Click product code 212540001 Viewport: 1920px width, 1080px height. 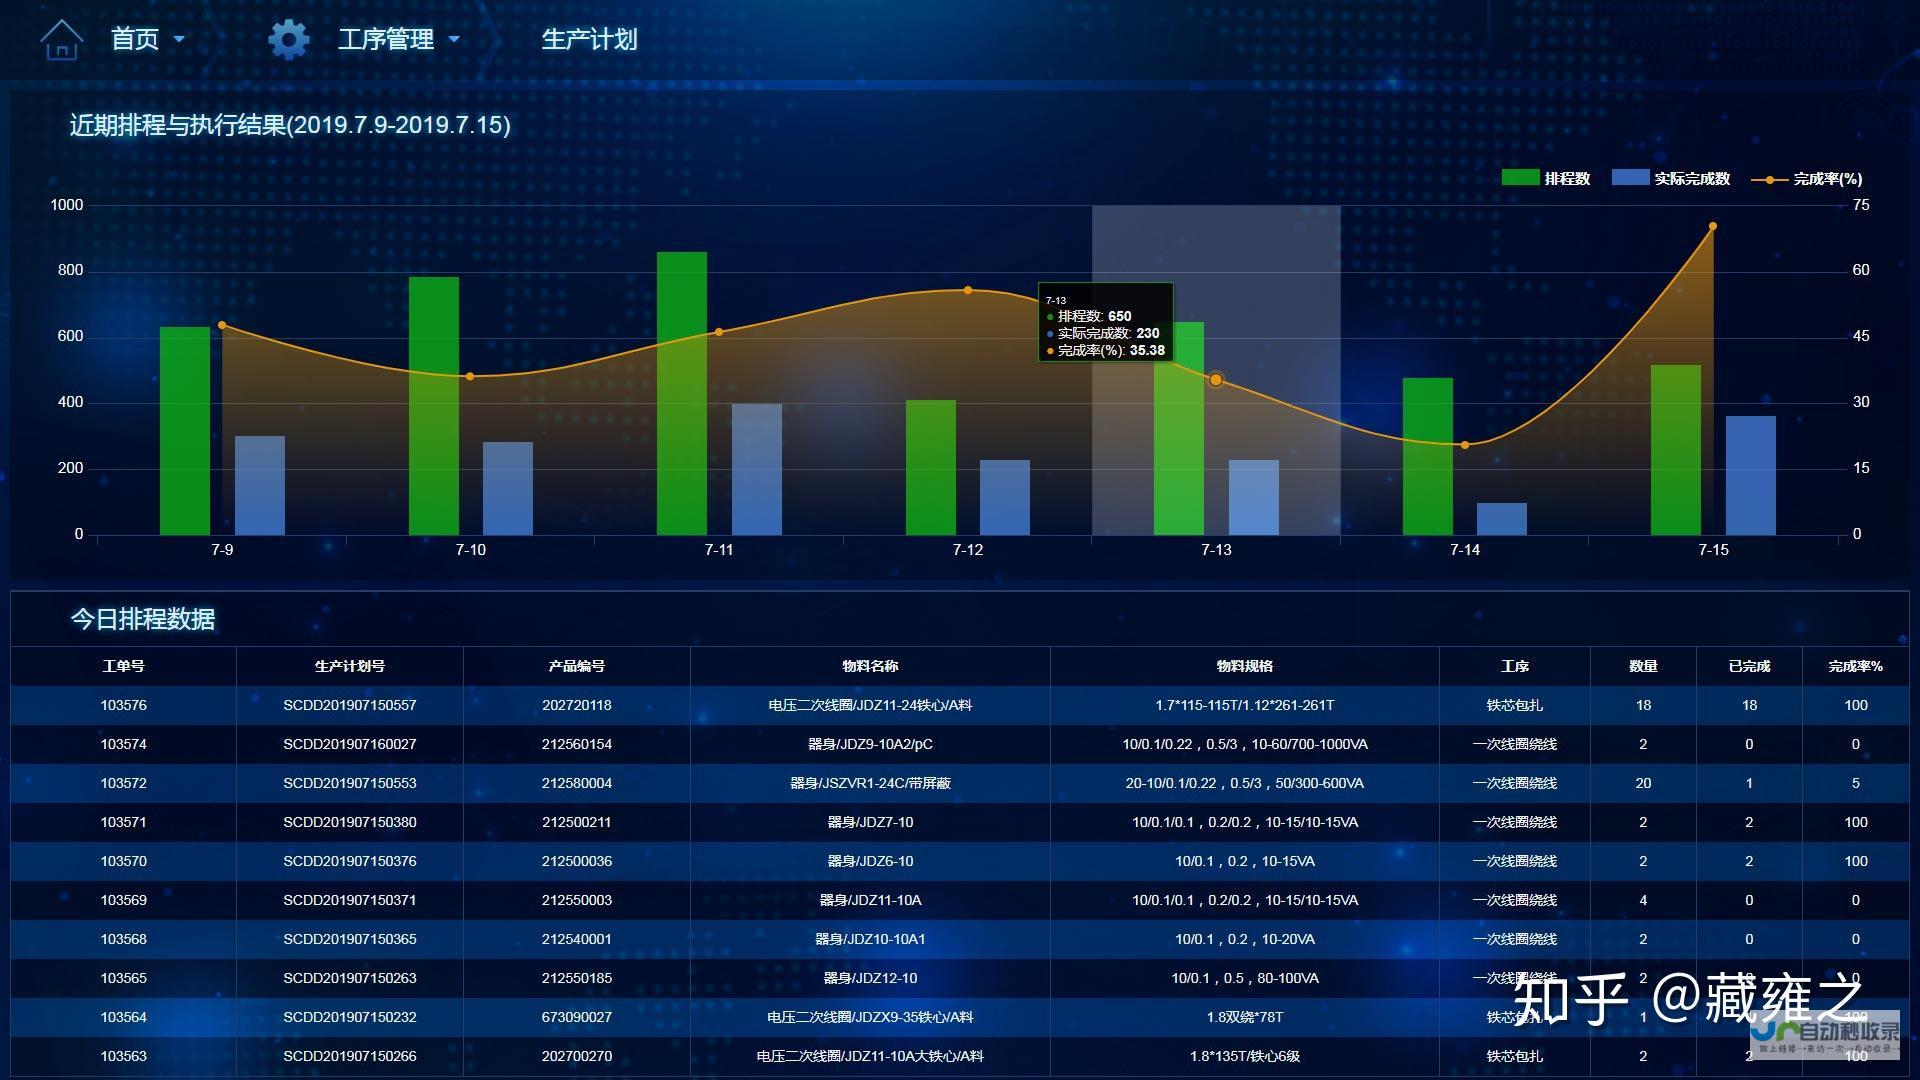click(577, 939)
